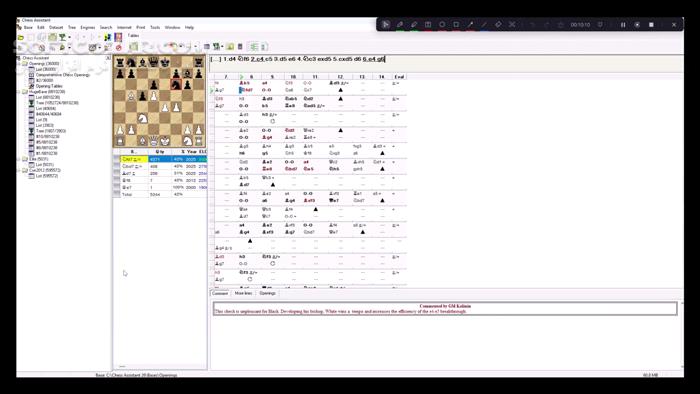Open the Help menu
Viewport: 700px width, 394px height.
pyautogui.click(x=189, y=28)
